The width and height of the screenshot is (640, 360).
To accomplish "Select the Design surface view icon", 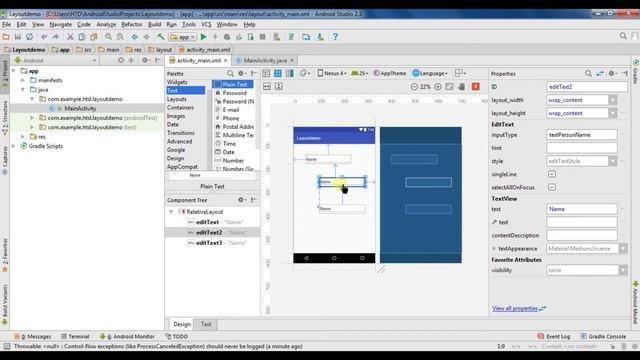I will [x=266, y=73].
